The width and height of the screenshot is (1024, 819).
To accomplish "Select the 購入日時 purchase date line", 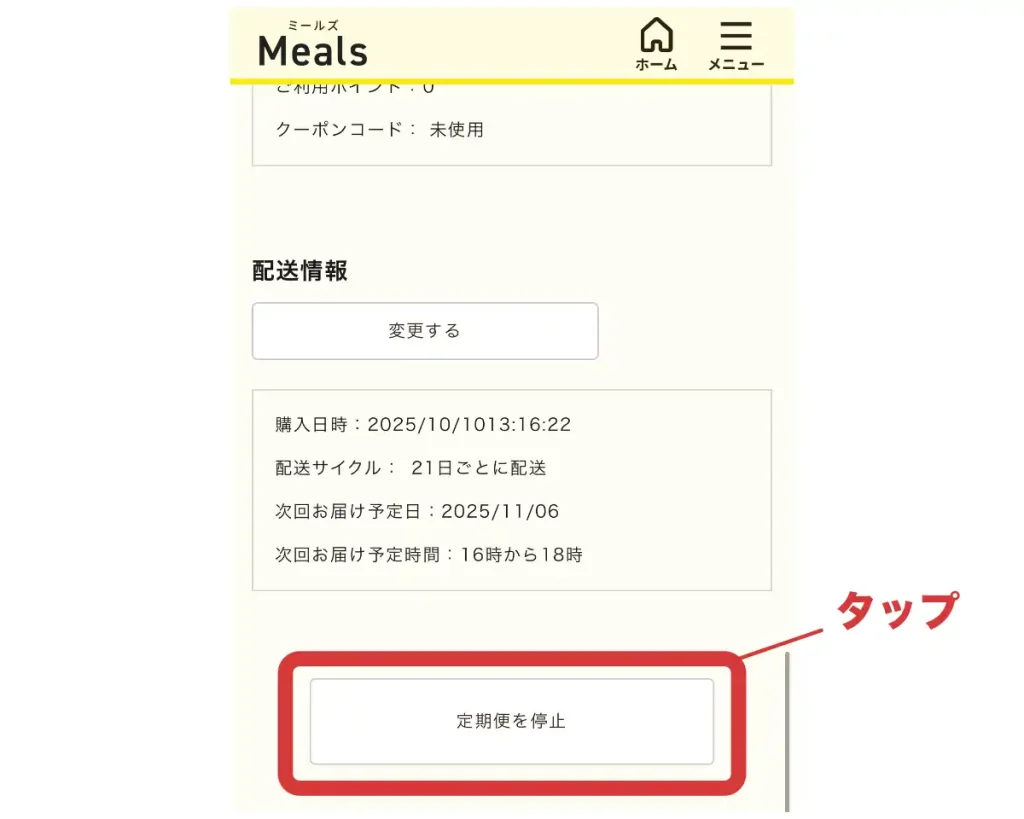I will [x=423, y=424].
